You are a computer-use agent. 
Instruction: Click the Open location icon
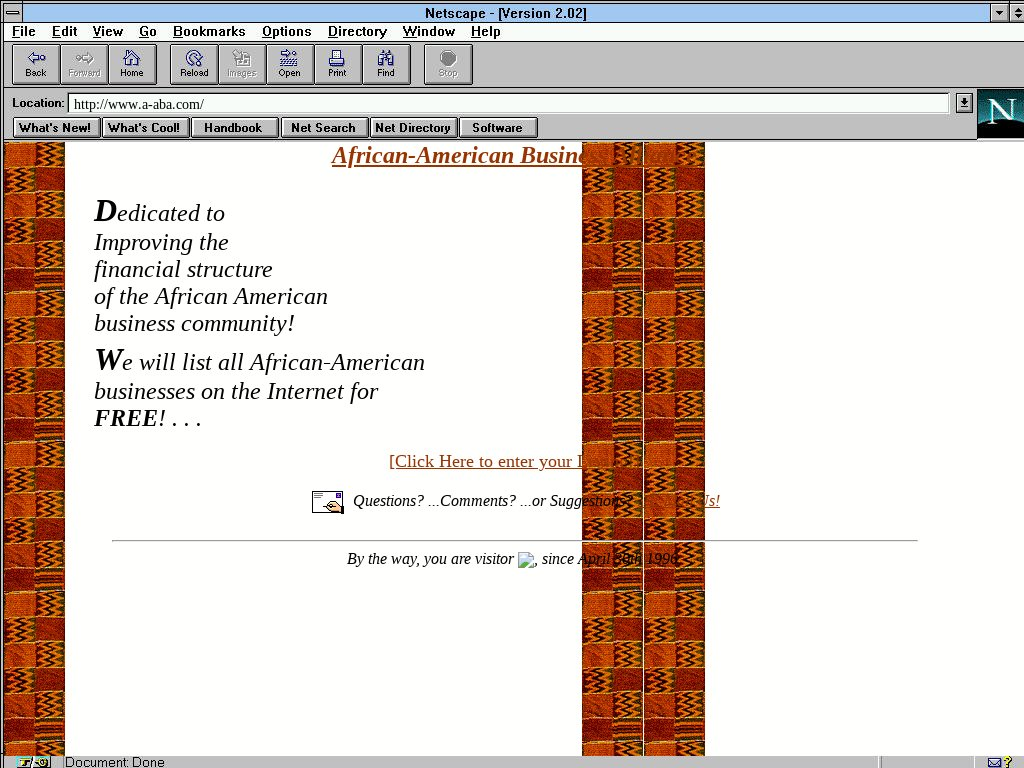click(x=289, y=64)
